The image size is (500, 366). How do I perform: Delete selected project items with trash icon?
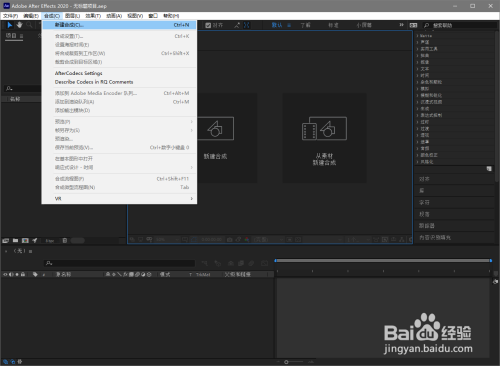coord(65,240)
